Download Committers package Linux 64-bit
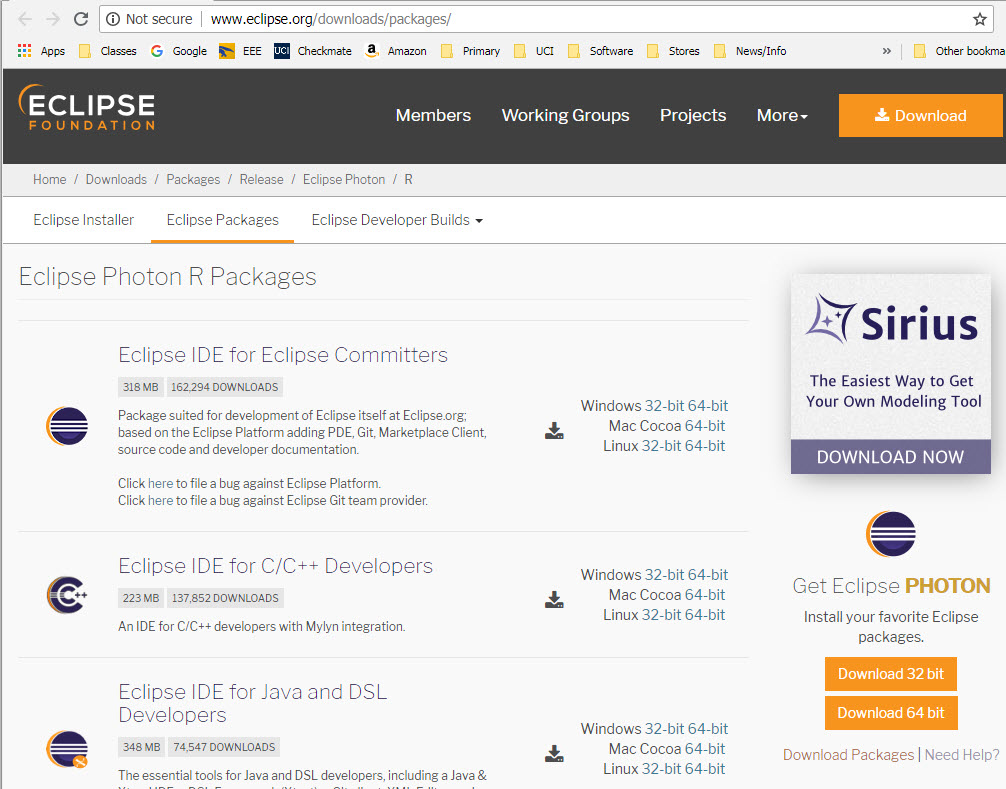 [x=704, y=446]
